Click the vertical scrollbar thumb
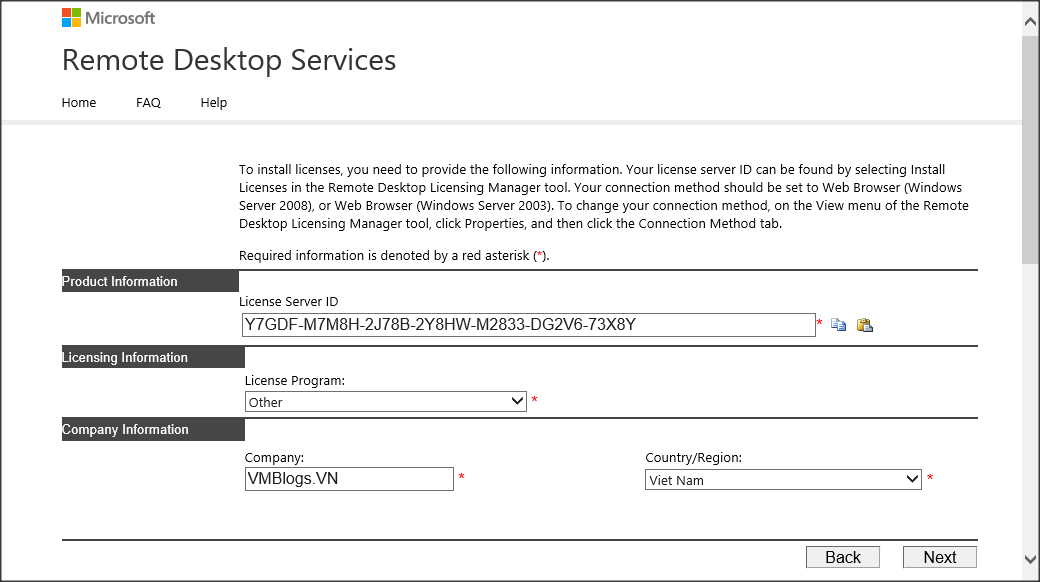This screenshot has width=1040, height=582. 1030,150
